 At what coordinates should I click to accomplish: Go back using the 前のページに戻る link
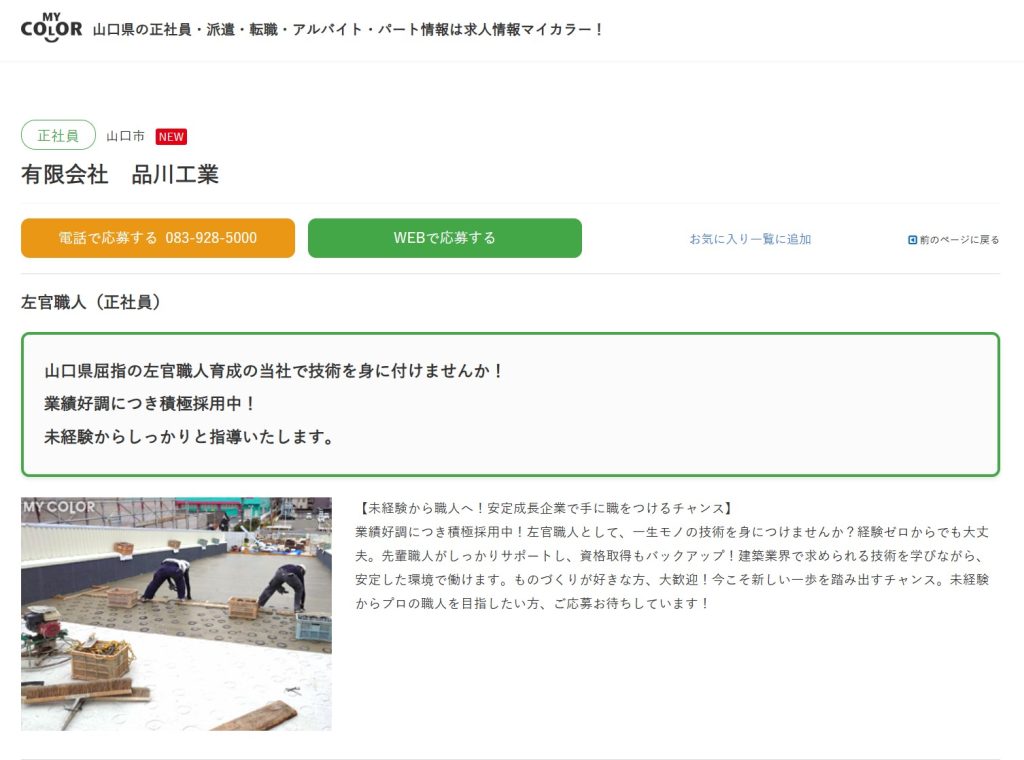[x=959, y=240]
